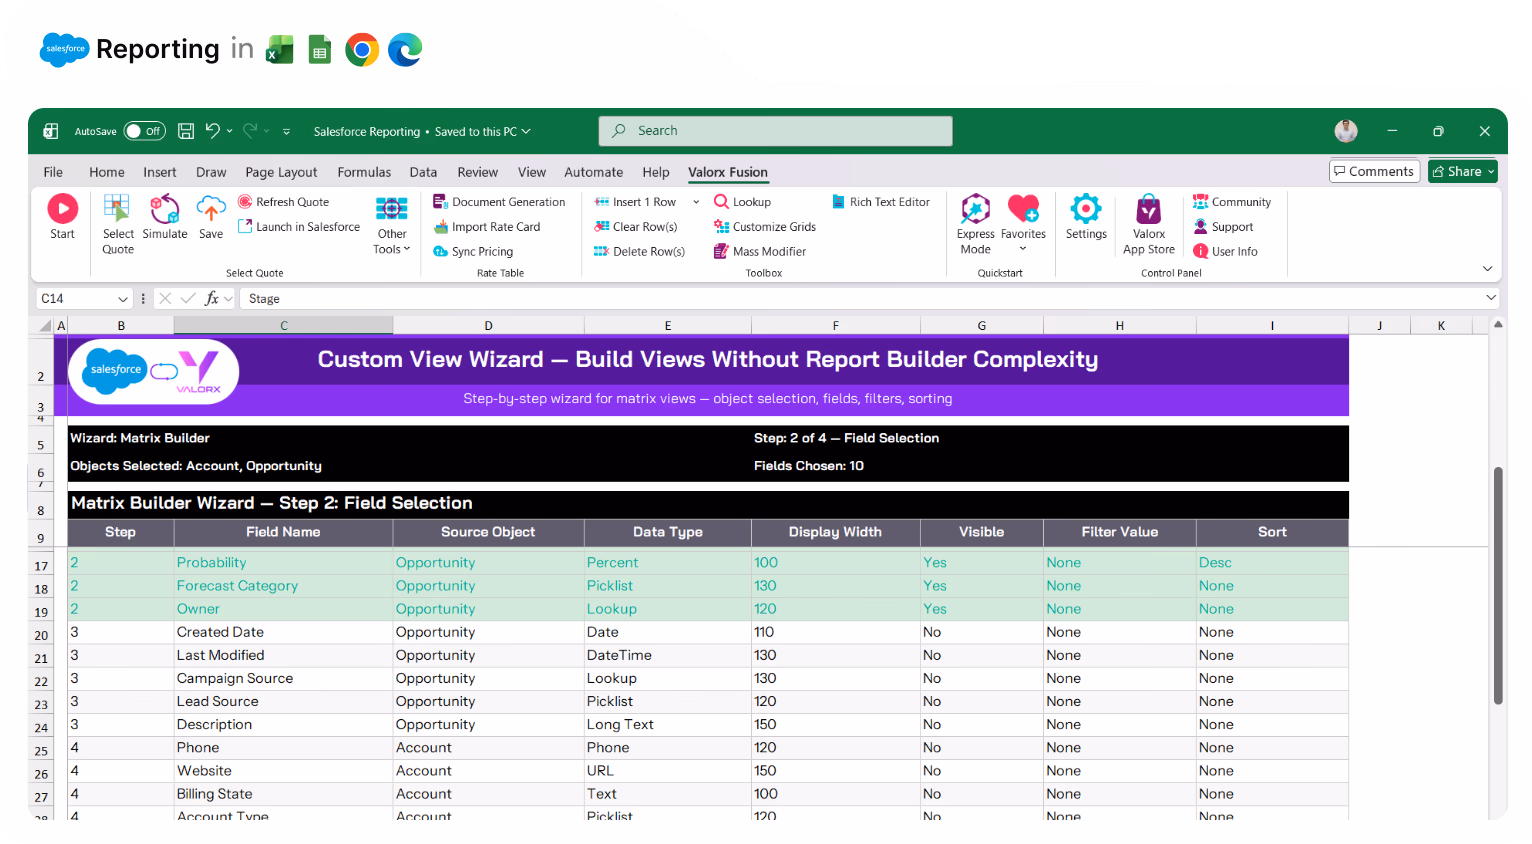Change Probability sort from Desc
This screenshot has width=1532, height=844.
pyautogui.click(x=1215, y=562)
